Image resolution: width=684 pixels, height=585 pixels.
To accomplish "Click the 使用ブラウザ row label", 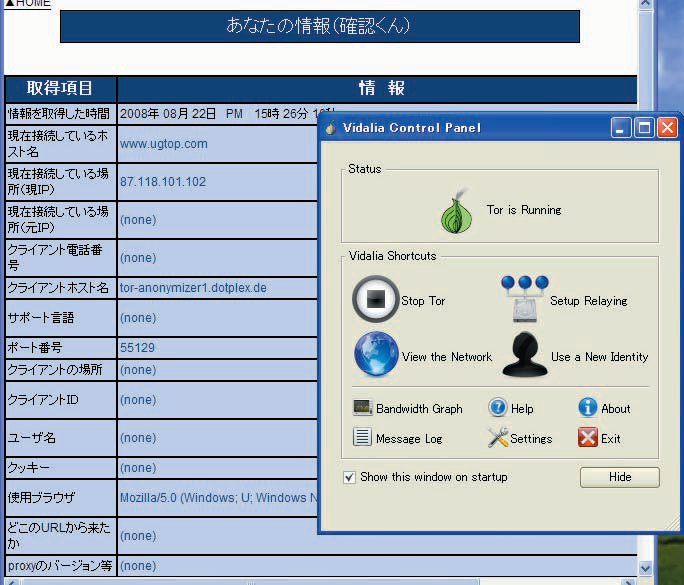I will pos(41,498).
